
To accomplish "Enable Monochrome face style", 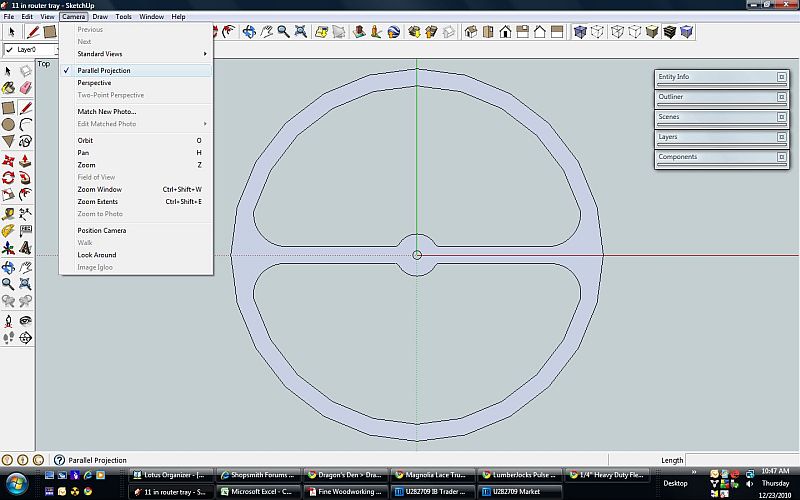I will coord(687,32).
